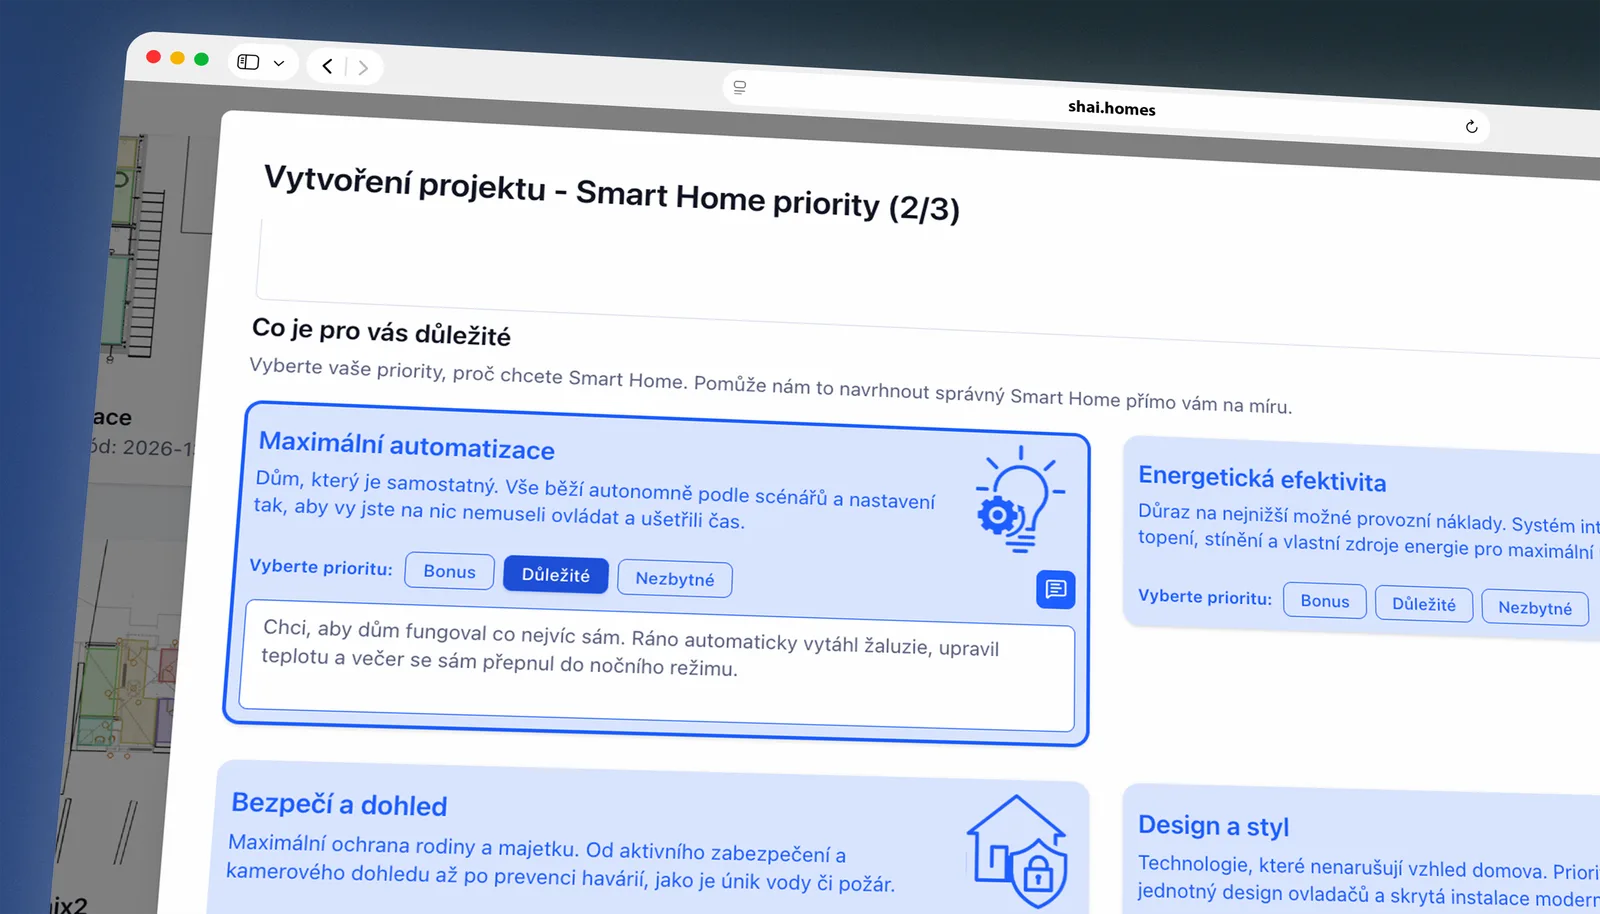Maximize the window with the green button

(201, 59)
